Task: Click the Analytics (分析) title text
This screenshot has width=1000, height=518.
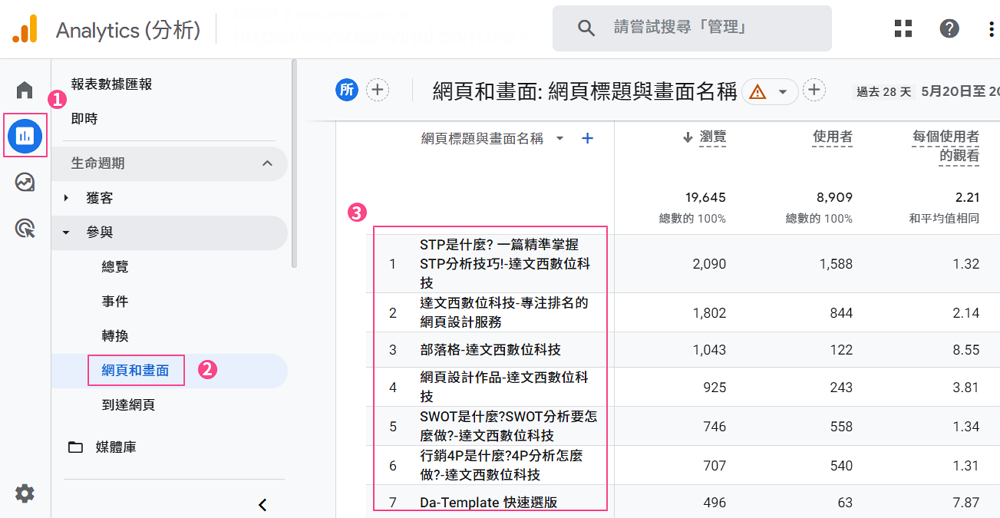Action: pyautogui.click(x=128, y=30)
